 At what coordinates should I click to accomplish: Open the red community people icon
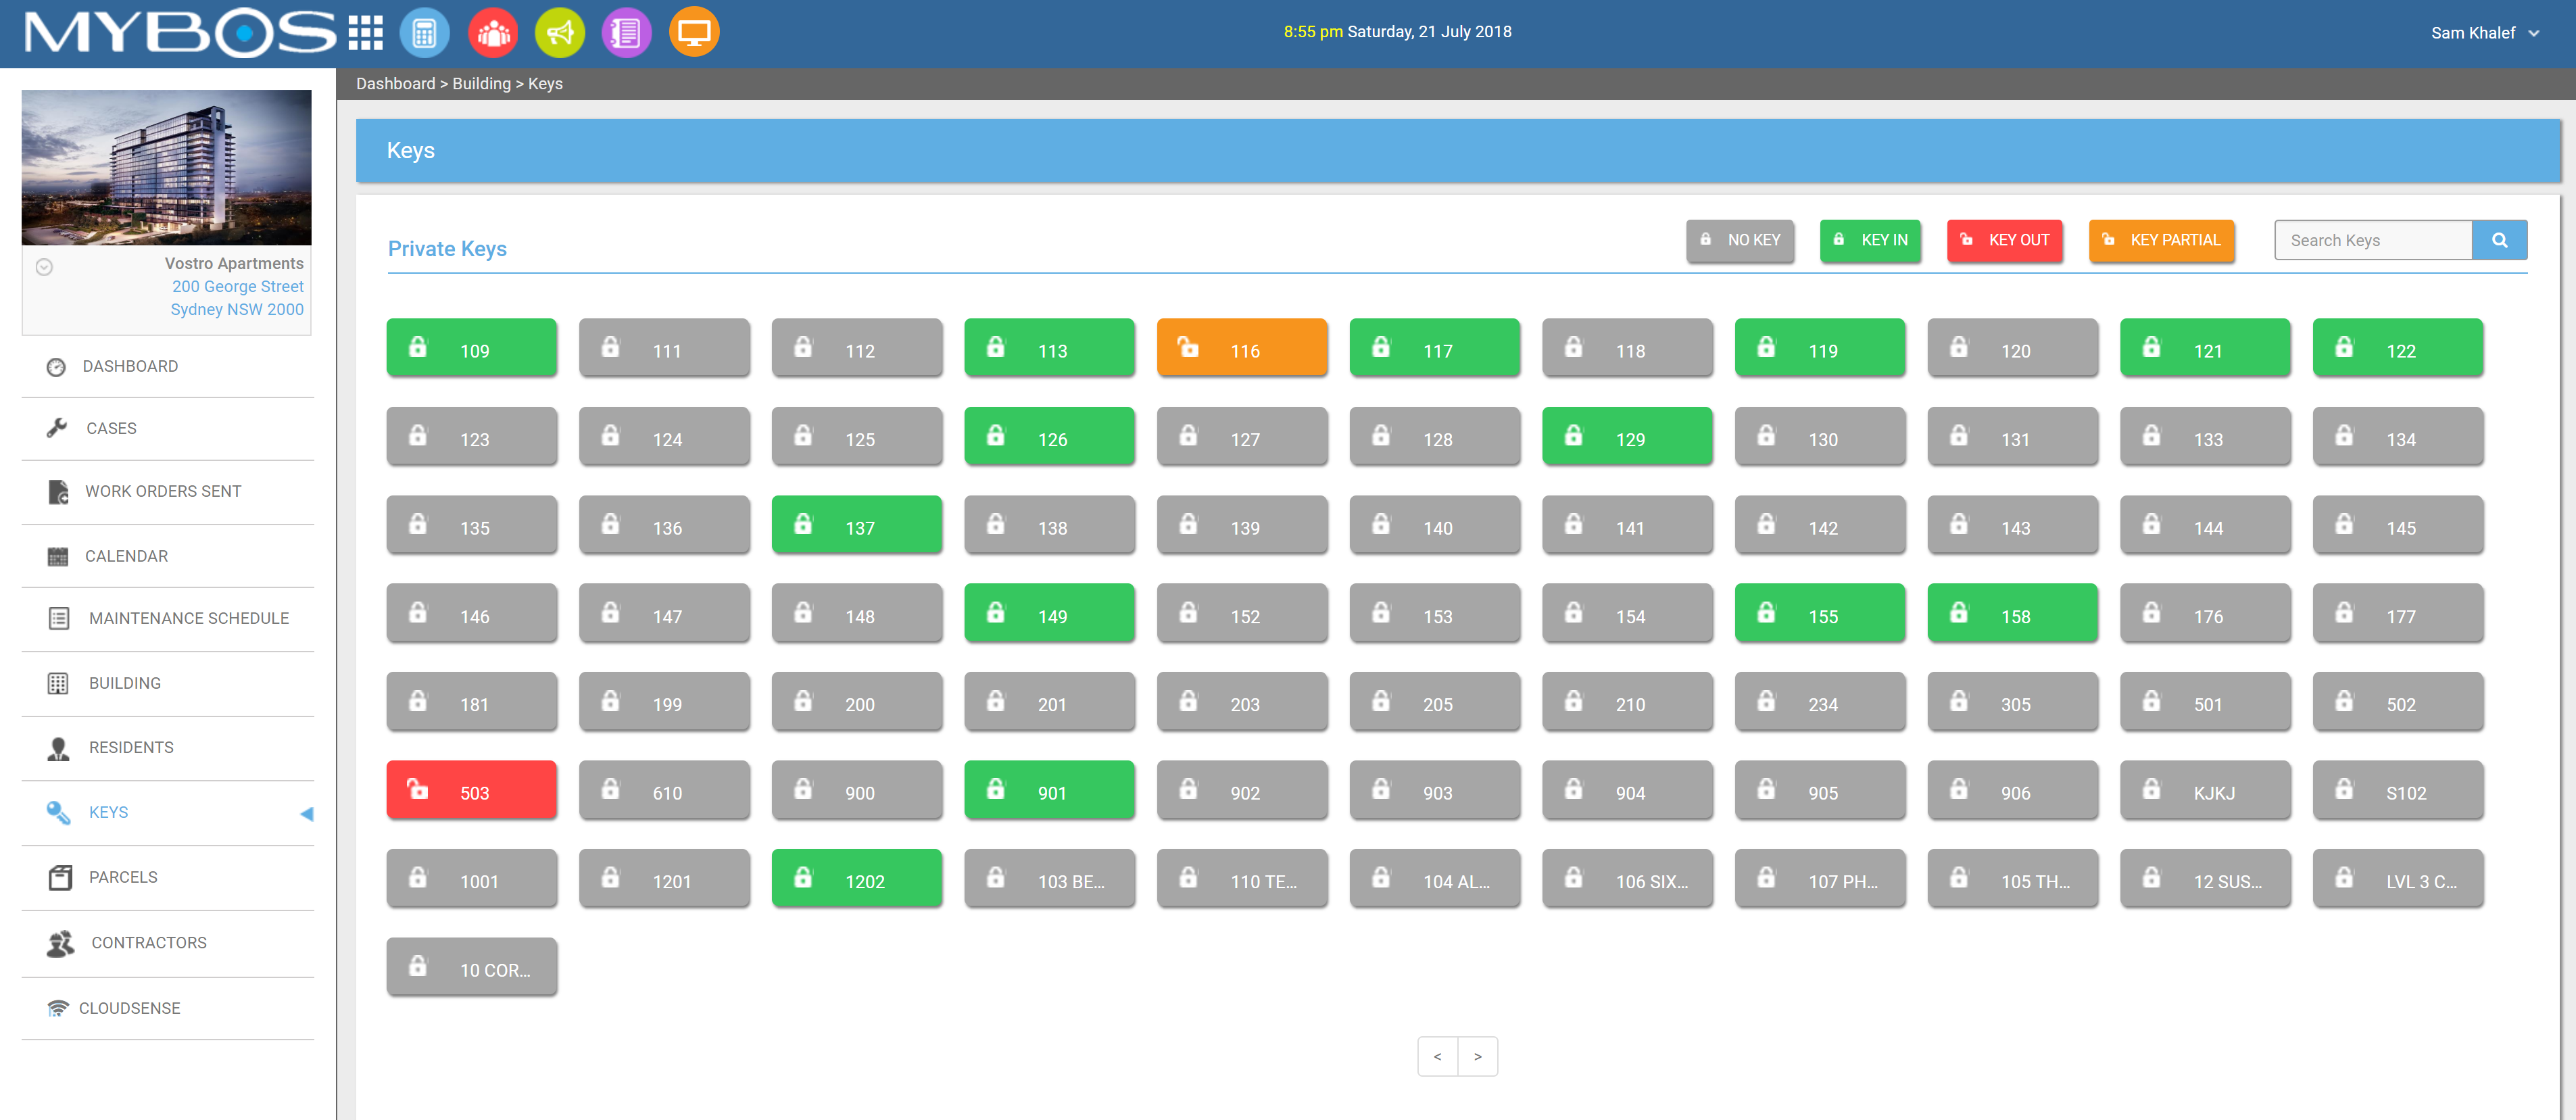coord(493,33)
